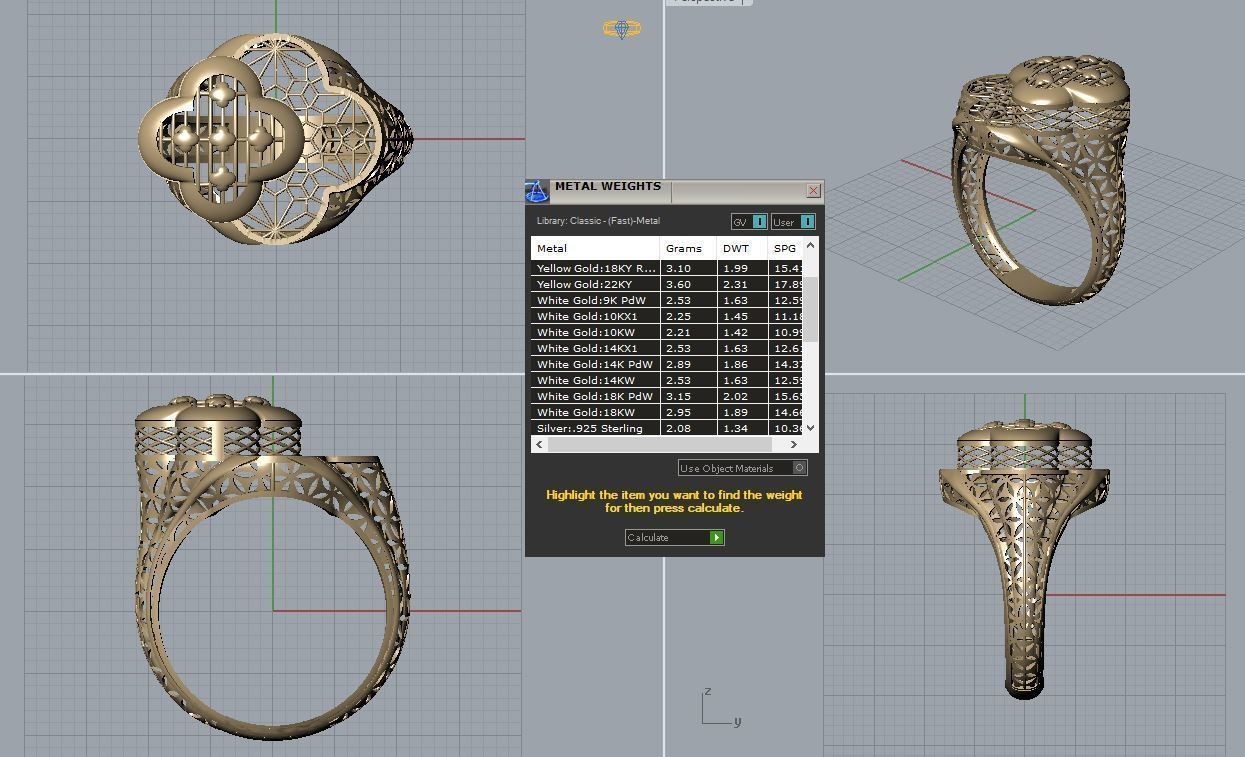Click grams value 2.08 for Sterling silver
Screen dimensions: 1245x757
point(678,428)
